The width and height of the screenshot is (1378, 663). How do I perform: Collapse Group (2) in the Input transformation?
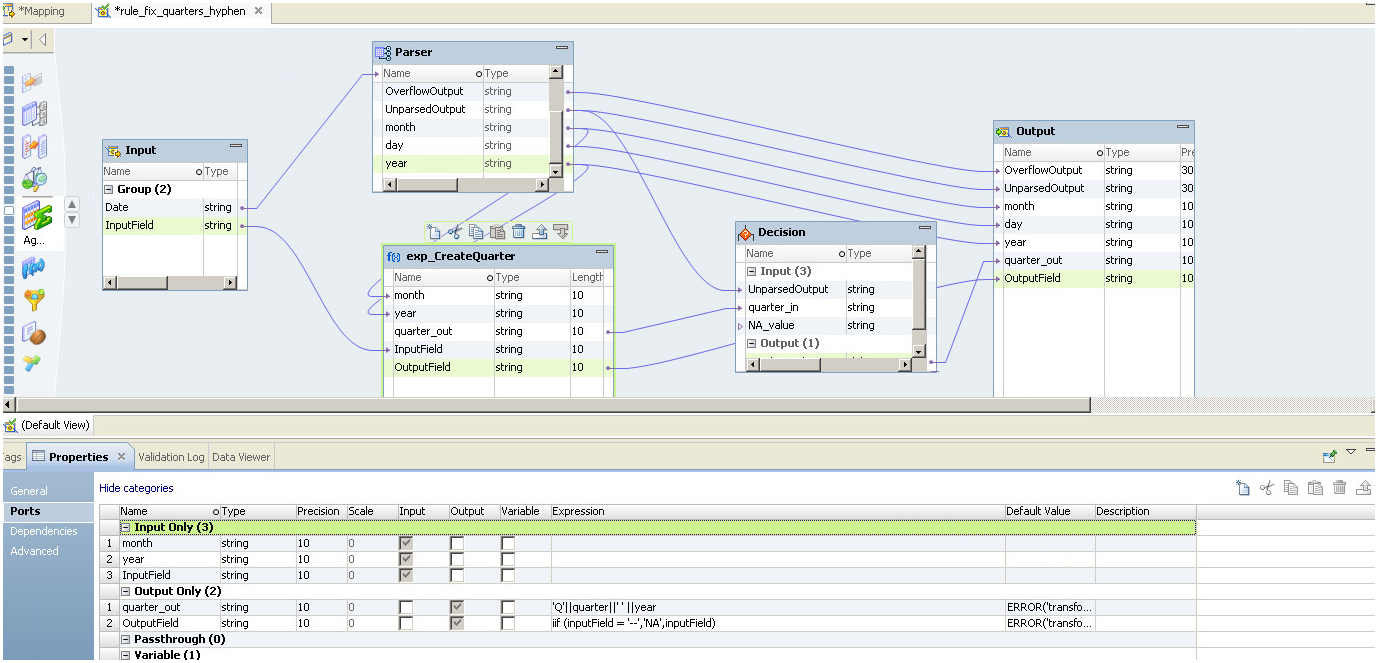coord(109,189)
